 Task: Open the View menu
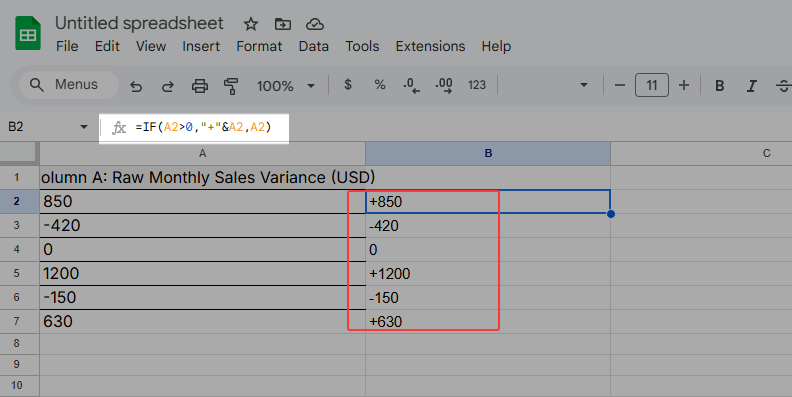[x=151, y=46]
